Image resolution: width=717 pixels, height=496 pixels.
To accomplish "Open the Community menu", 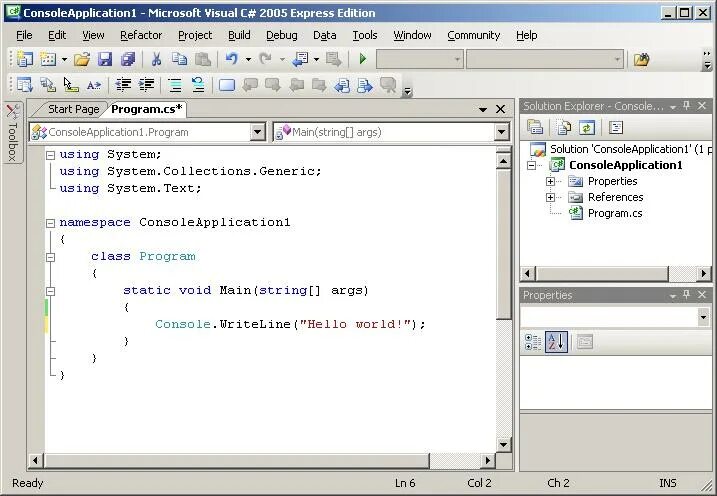I will [x=474, y=35].
